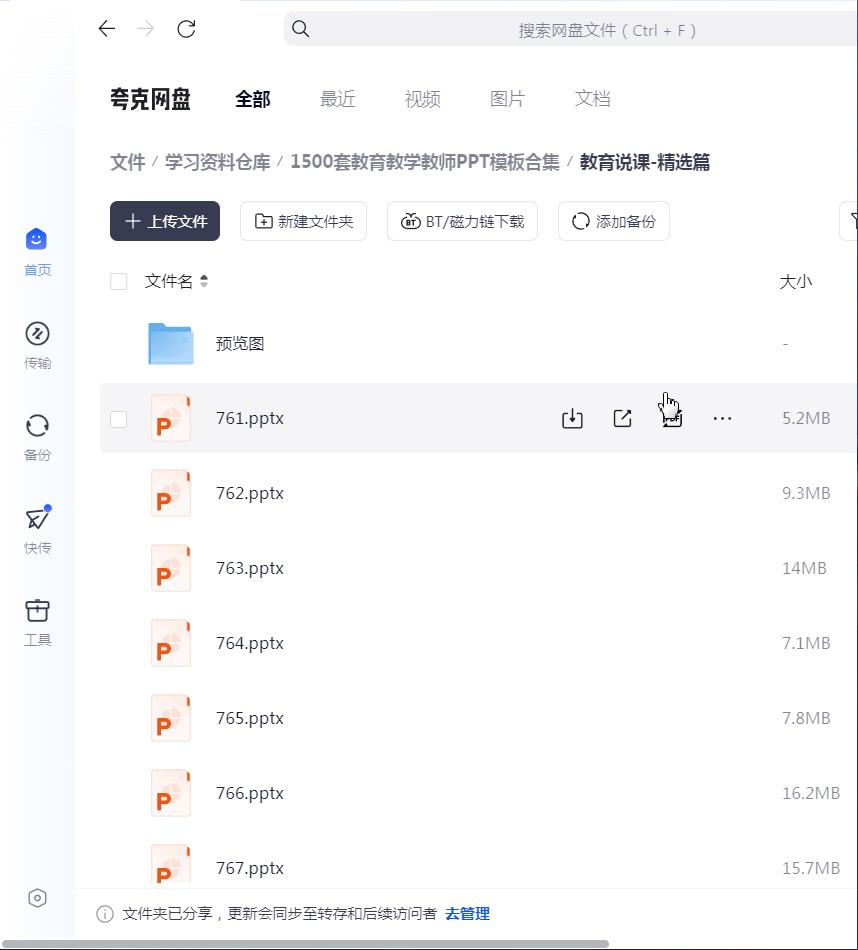Screen dimensions: 858x950
Task: Click the 夸克网盘 title
Action: [150, 99]
